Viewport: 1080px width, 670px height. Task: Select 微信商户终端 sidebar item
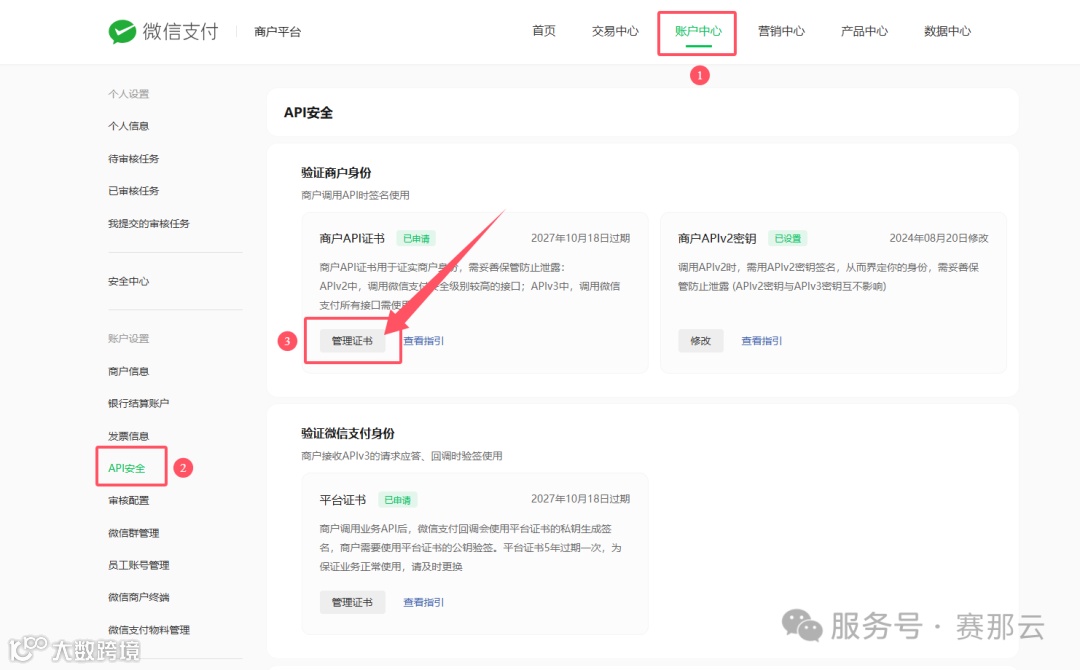[x=138, y=597]
